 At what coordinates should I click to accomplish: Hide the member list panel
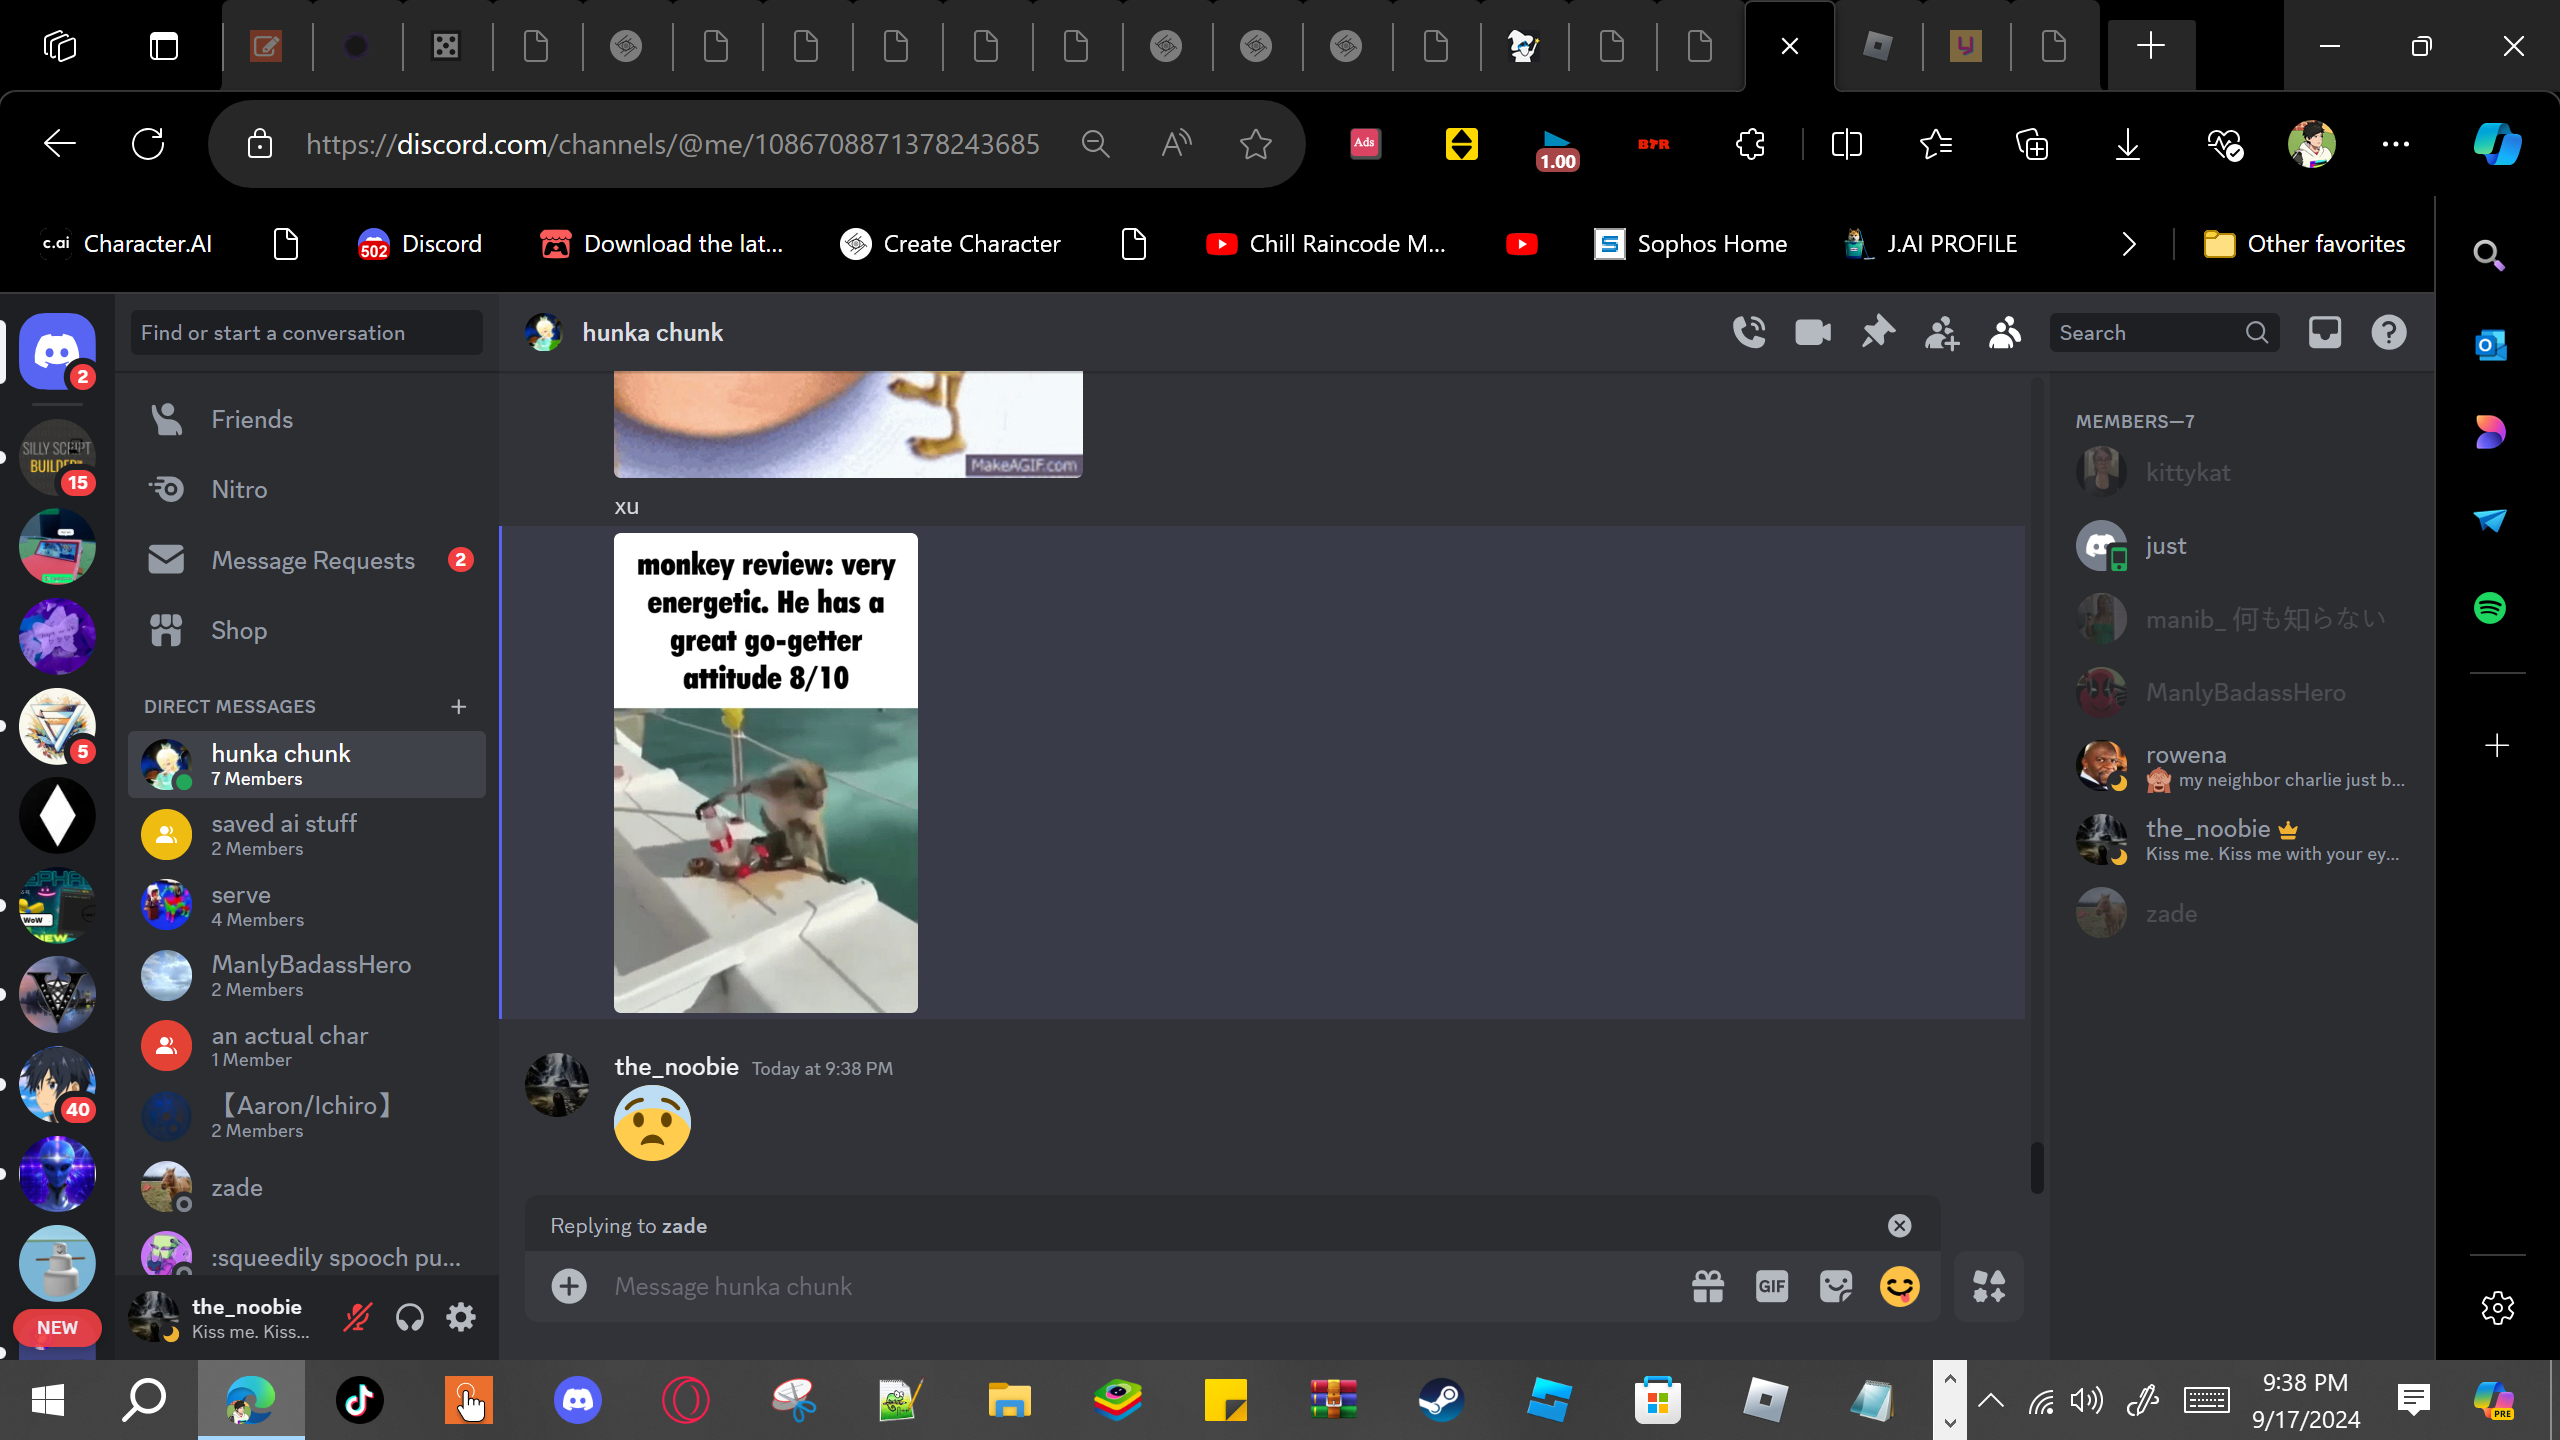click(2005, 332)
